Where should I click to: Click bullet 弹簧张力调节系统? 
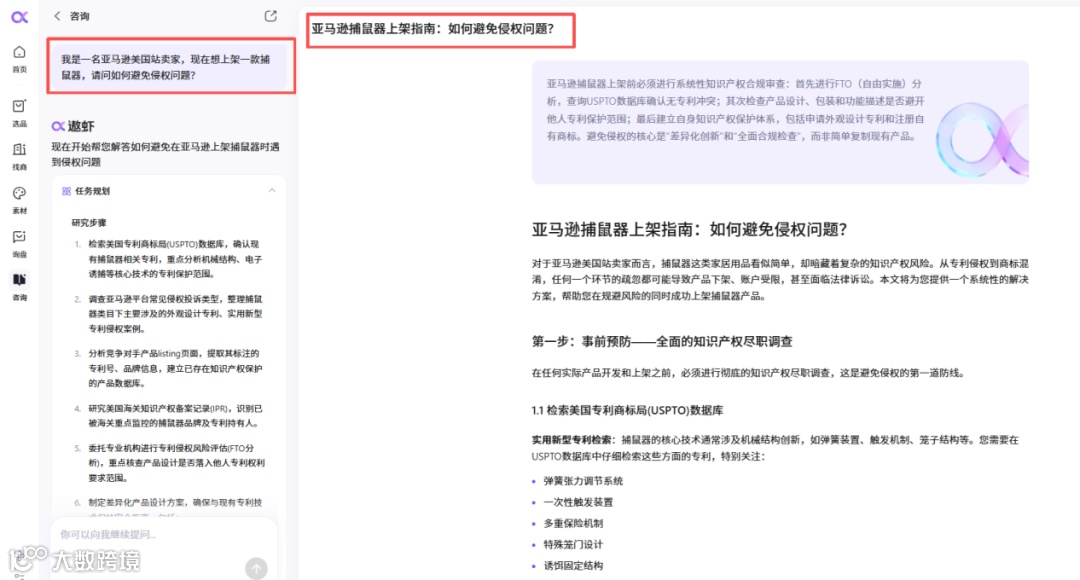tap(583, 481)
